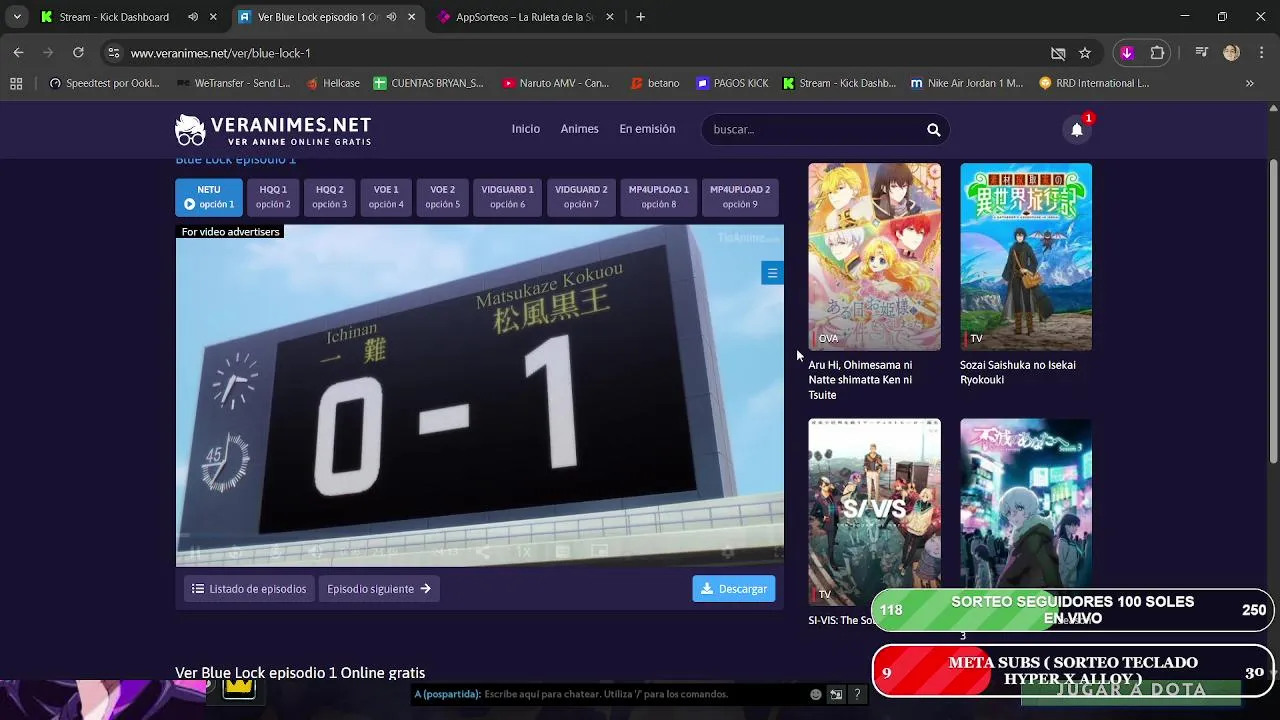Open betano bookmark
The width and height of the screenshot is (1280, 720).
tap(655, 83)
